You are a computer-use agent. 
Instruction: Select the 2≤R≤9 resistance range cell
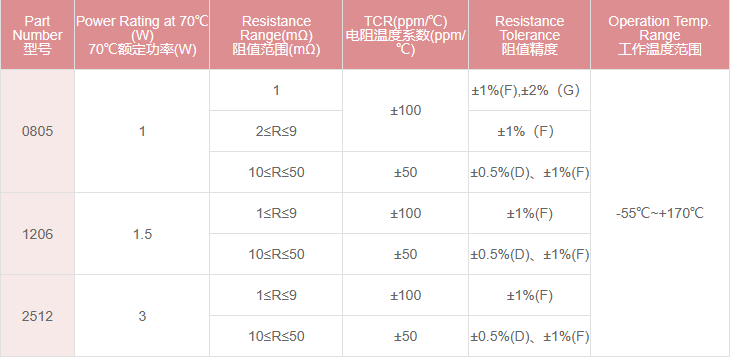tap(276, 131)
